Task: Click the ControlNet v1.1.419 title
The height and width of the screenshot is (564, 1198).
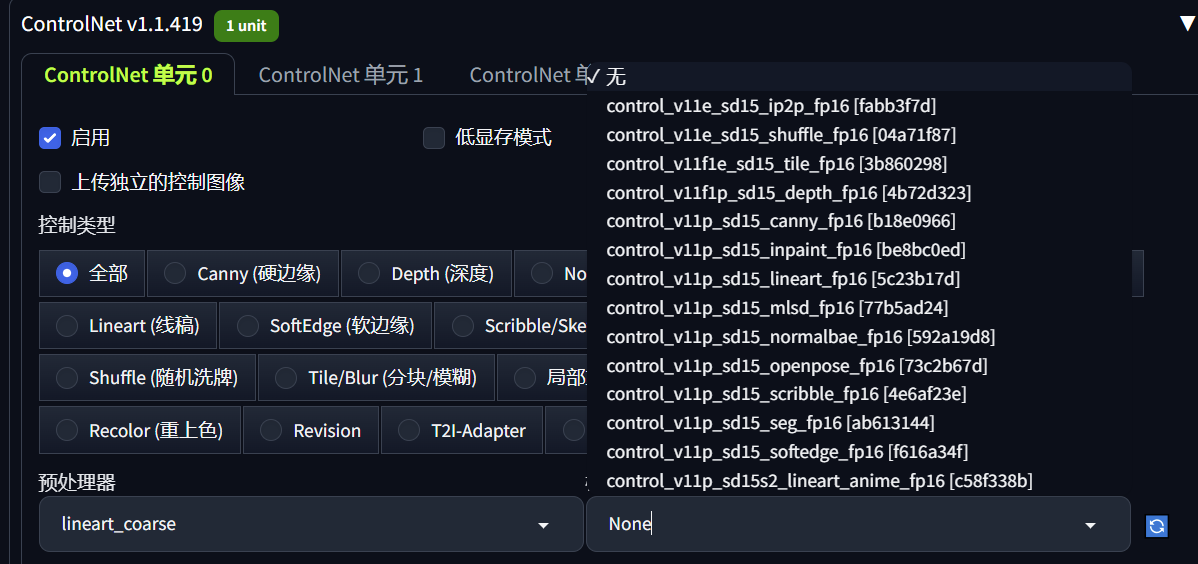Action: [x=112, y=24]
